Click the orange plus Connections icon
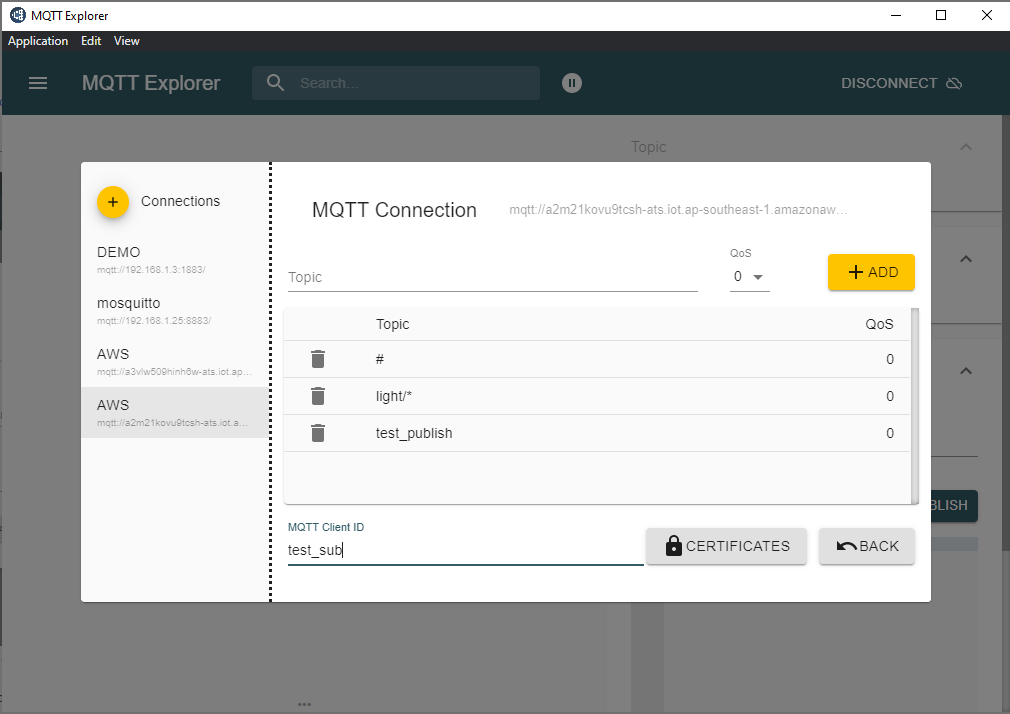This screenshot has height=714, width=1010. tap(113, 201)
